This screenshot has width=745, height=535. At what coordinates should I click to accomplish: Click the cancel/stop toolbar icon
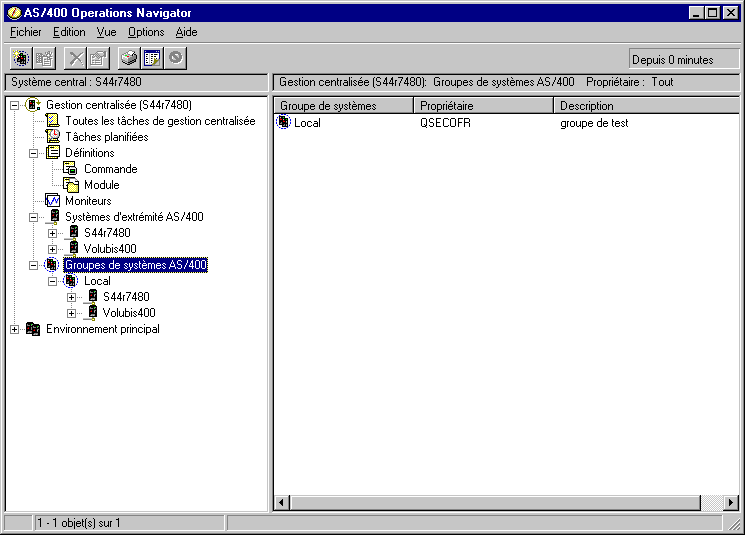point(176,58)
